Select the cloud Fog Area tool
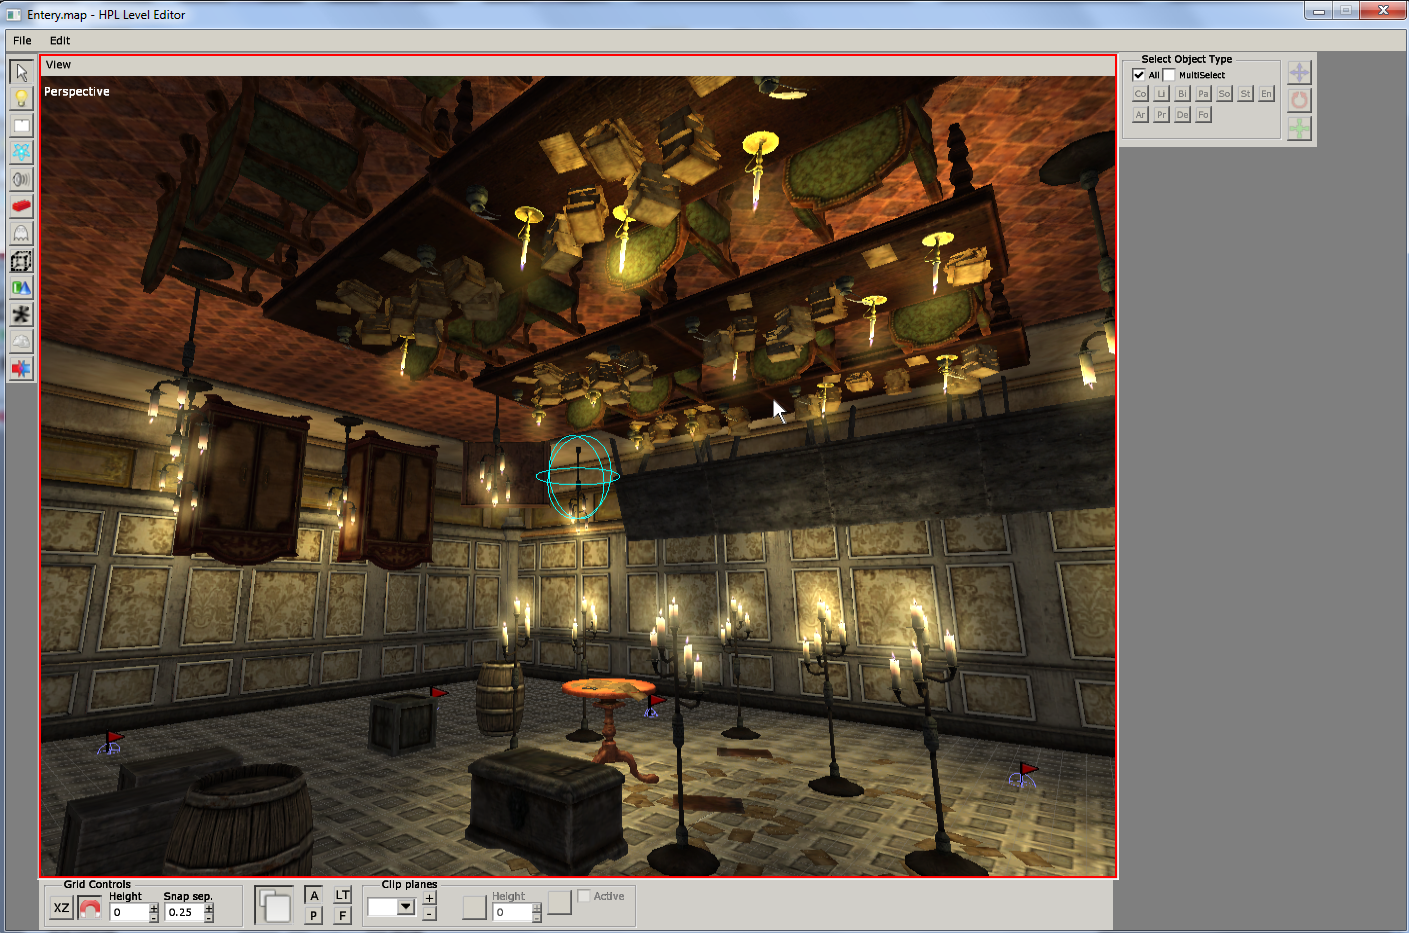Screen dimensions: 1409x933 coord(21,342)
